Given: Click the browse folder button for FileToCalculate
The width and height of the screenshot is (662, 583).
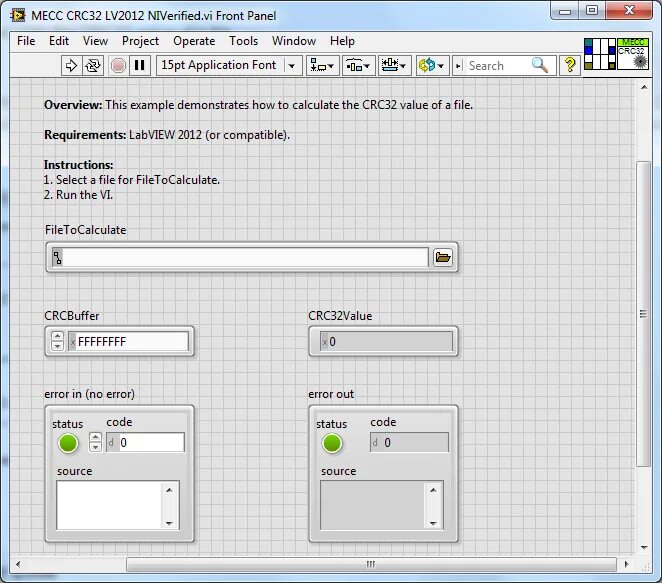Looking at the screenshot, I should (x=442, y=257).
